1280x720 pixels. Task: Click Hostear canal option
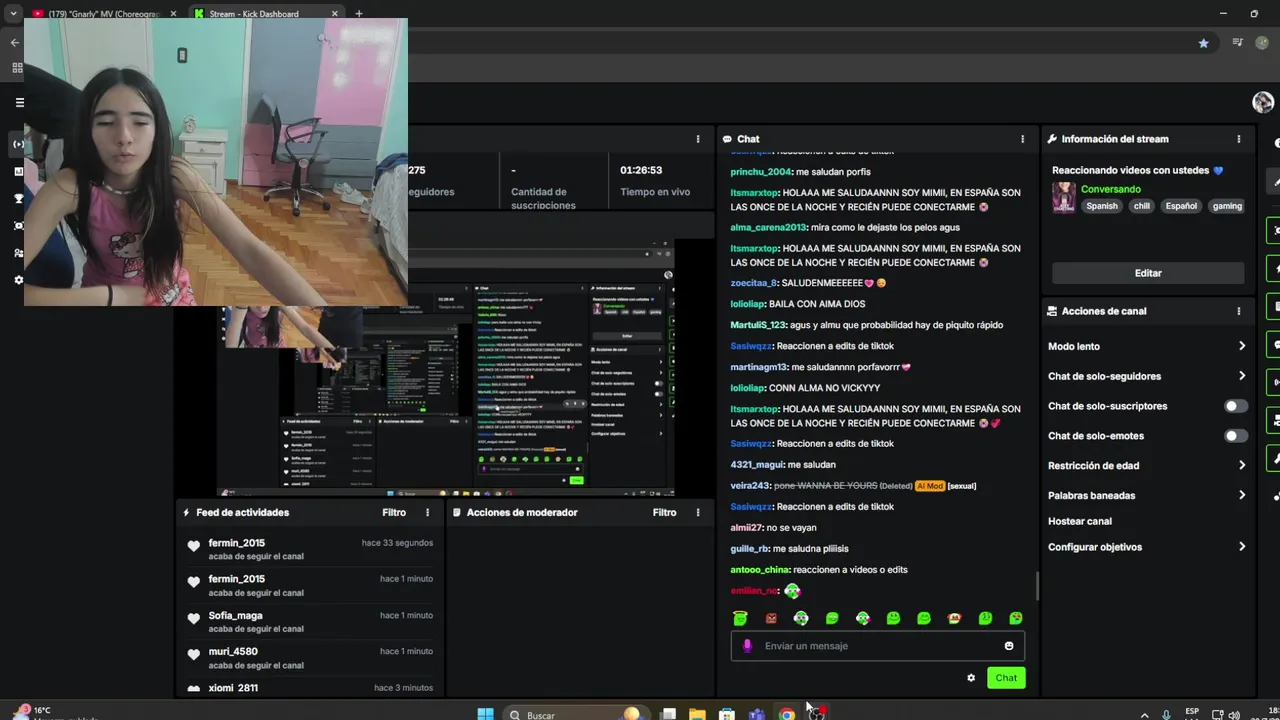(x=1080, y=521)
